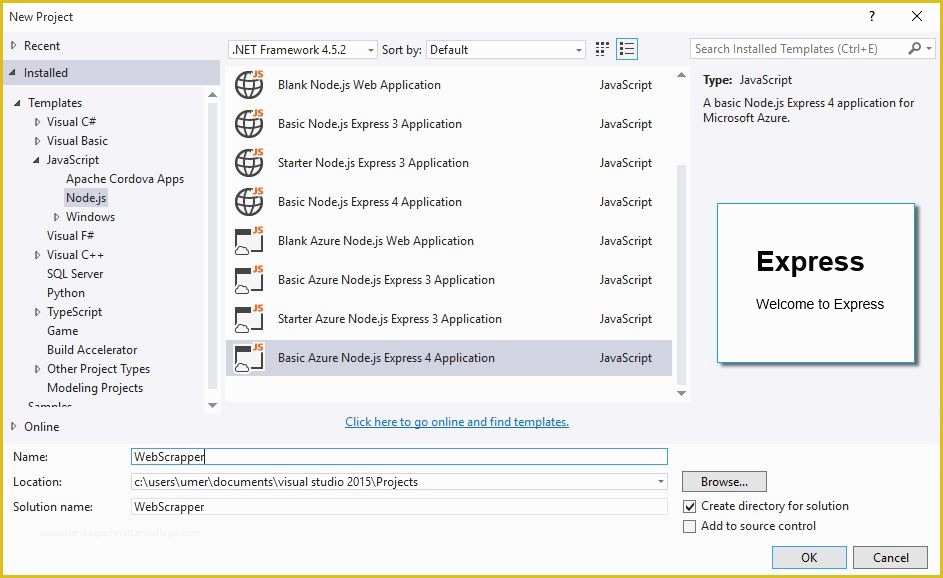This screenshot has height=578, width=943.
Task: Open the Sort by Default dropdown
Action: click(505, 49)
